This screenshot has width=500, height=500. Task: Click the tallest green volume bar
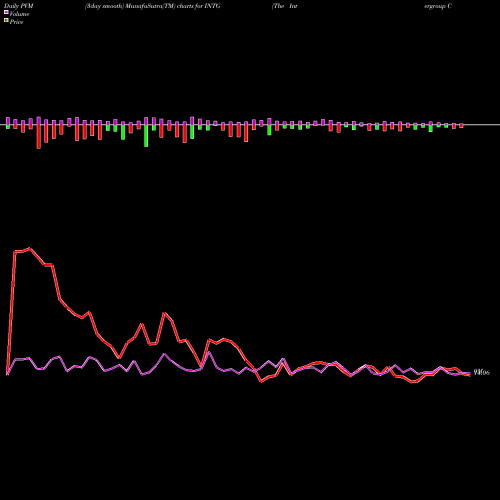coord(146,136)
